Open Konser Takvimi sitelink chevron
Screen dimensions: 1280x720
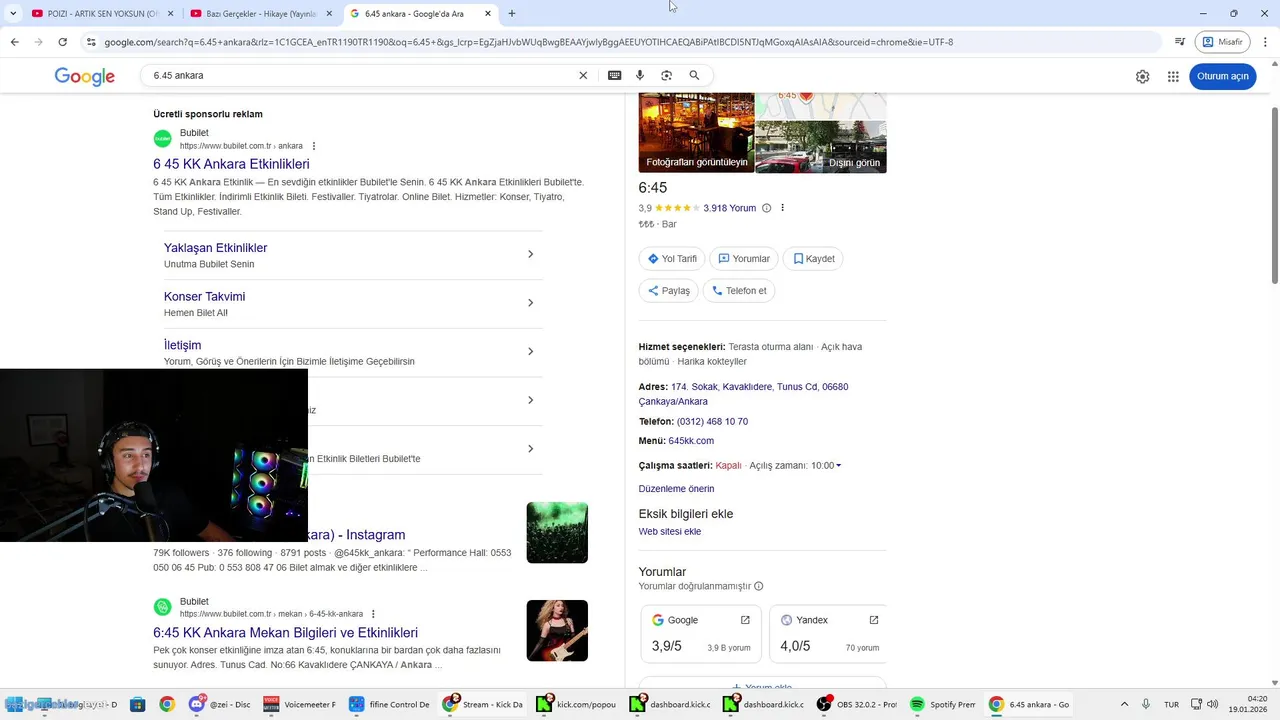(x=530, y=303)
